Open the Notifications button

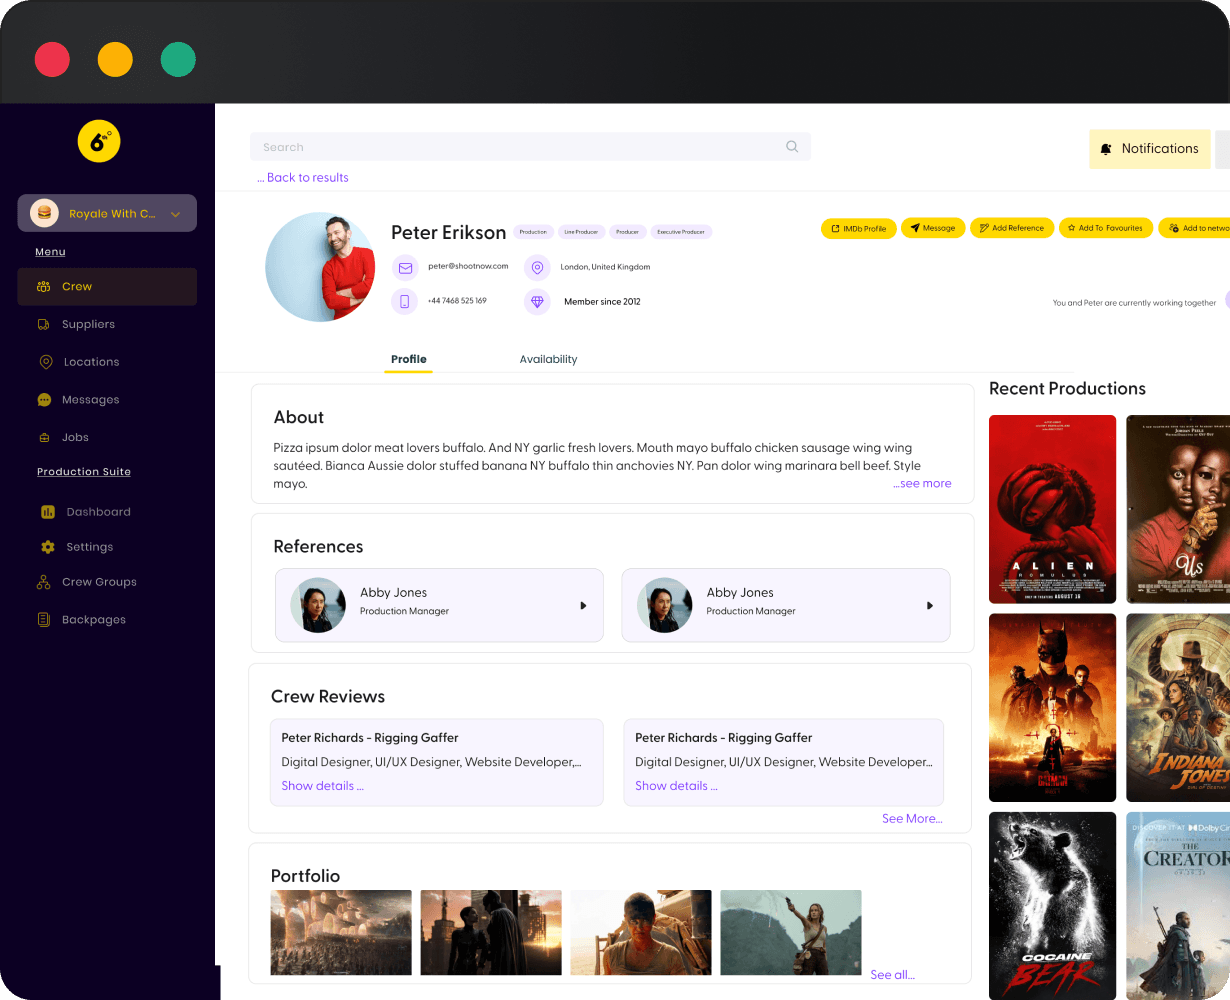click(1150, 149)
